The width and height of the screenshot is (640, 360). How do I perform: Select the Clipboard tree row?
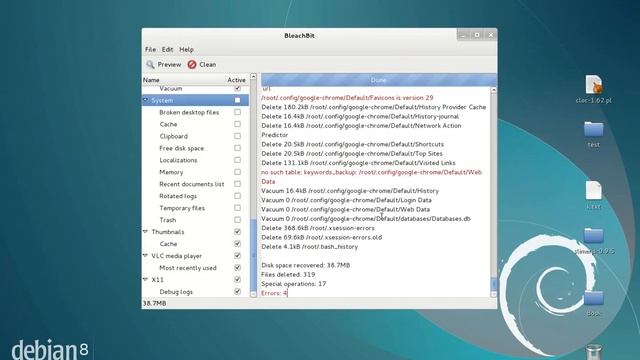click(x=195, y=136)
